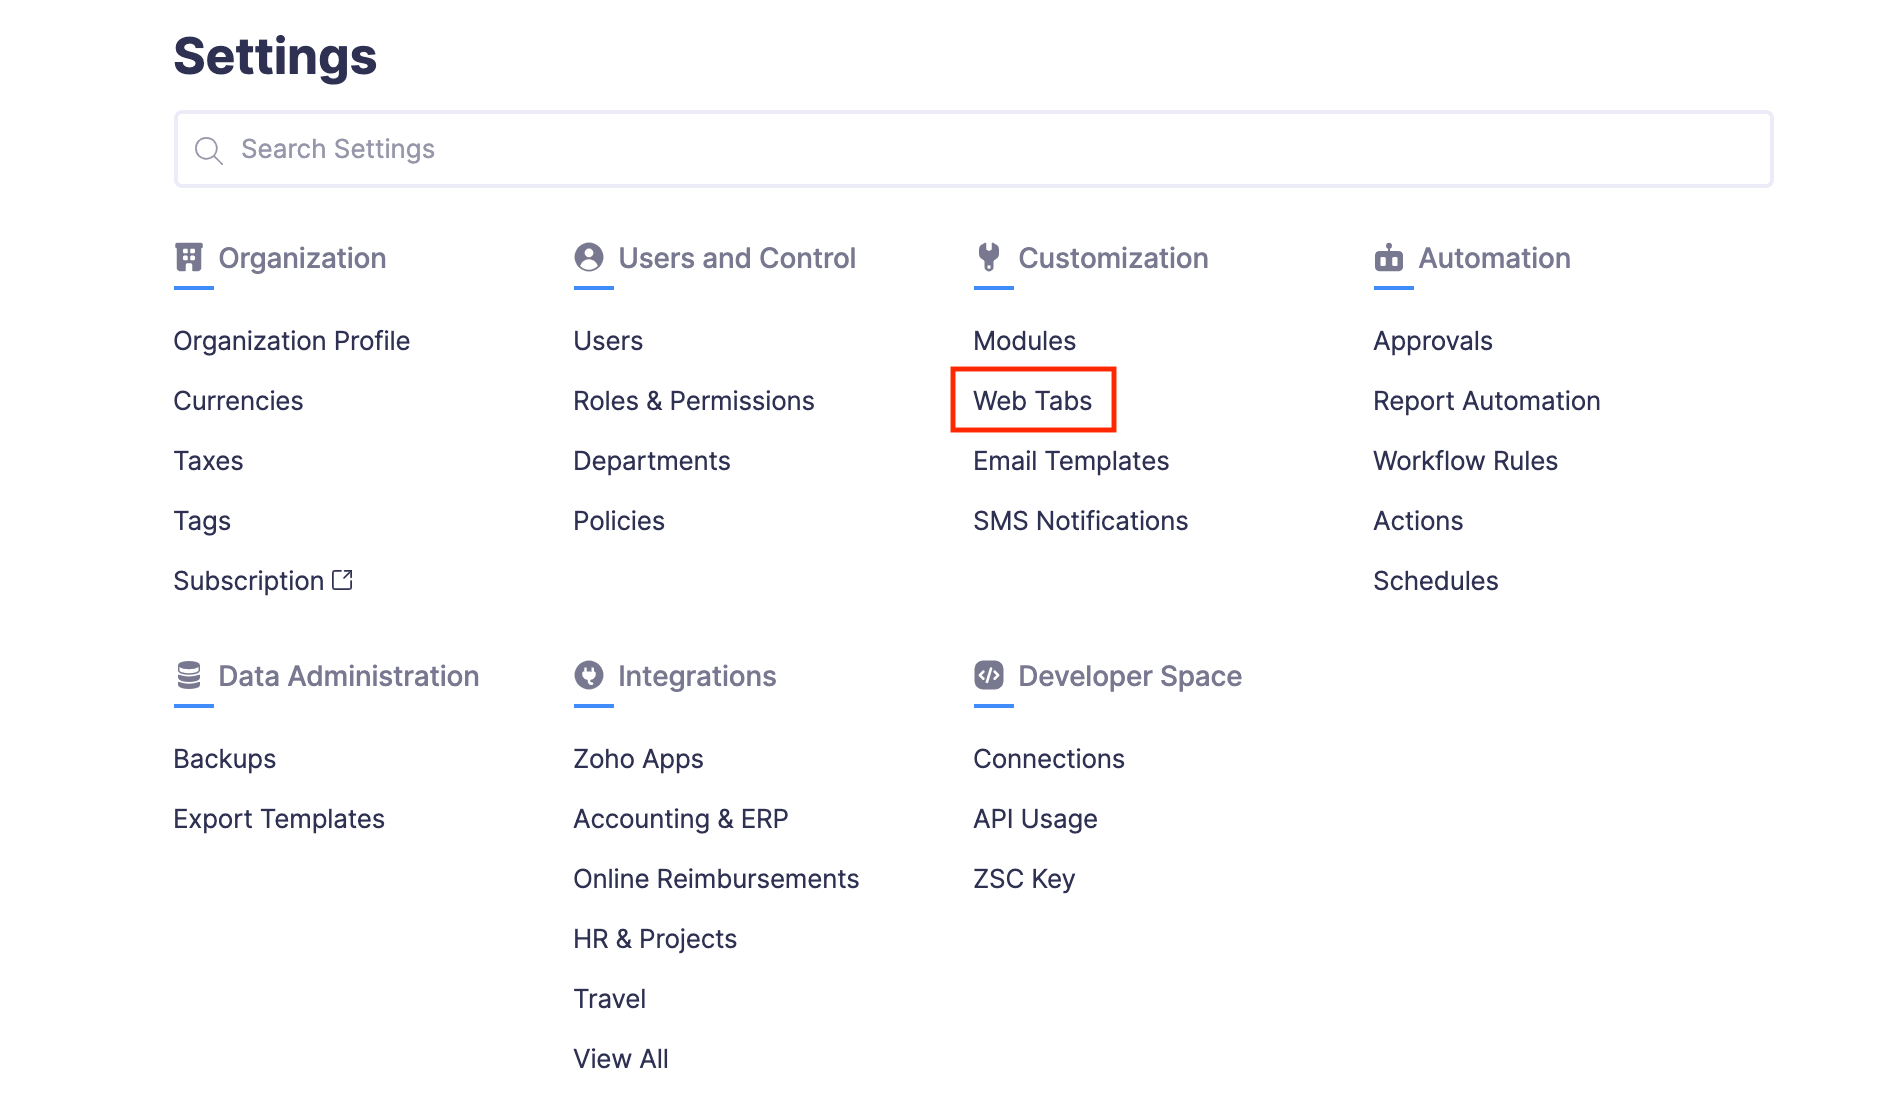
Task: Open Roles & Permissions settings
Action: point(693,401)
